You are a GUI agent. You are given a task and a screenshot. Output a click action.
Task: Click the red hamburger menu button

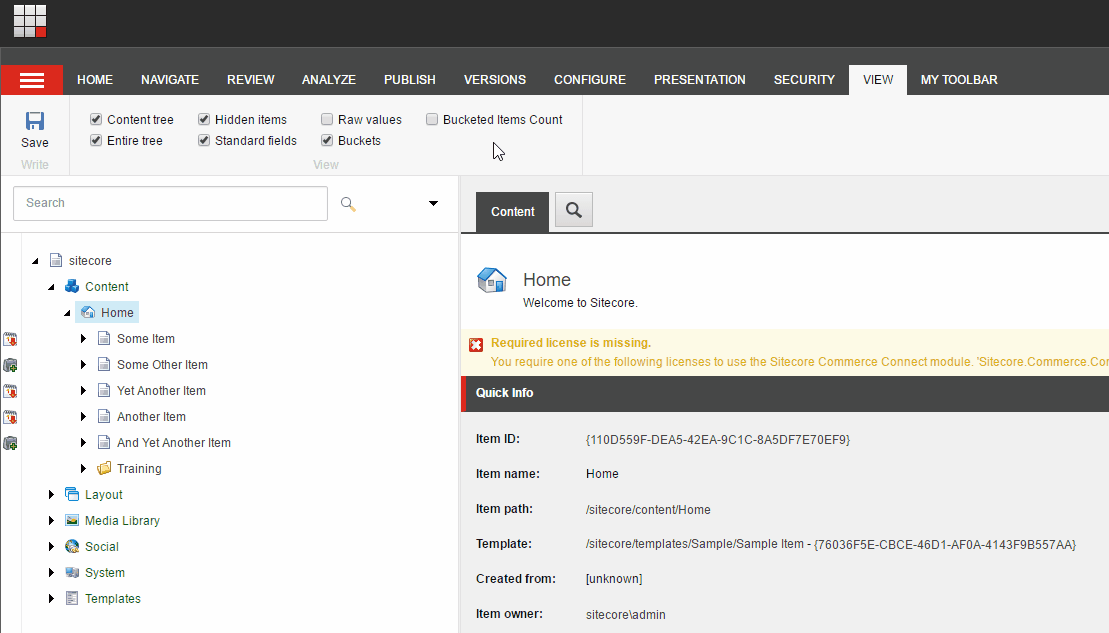tap(32, 80)
